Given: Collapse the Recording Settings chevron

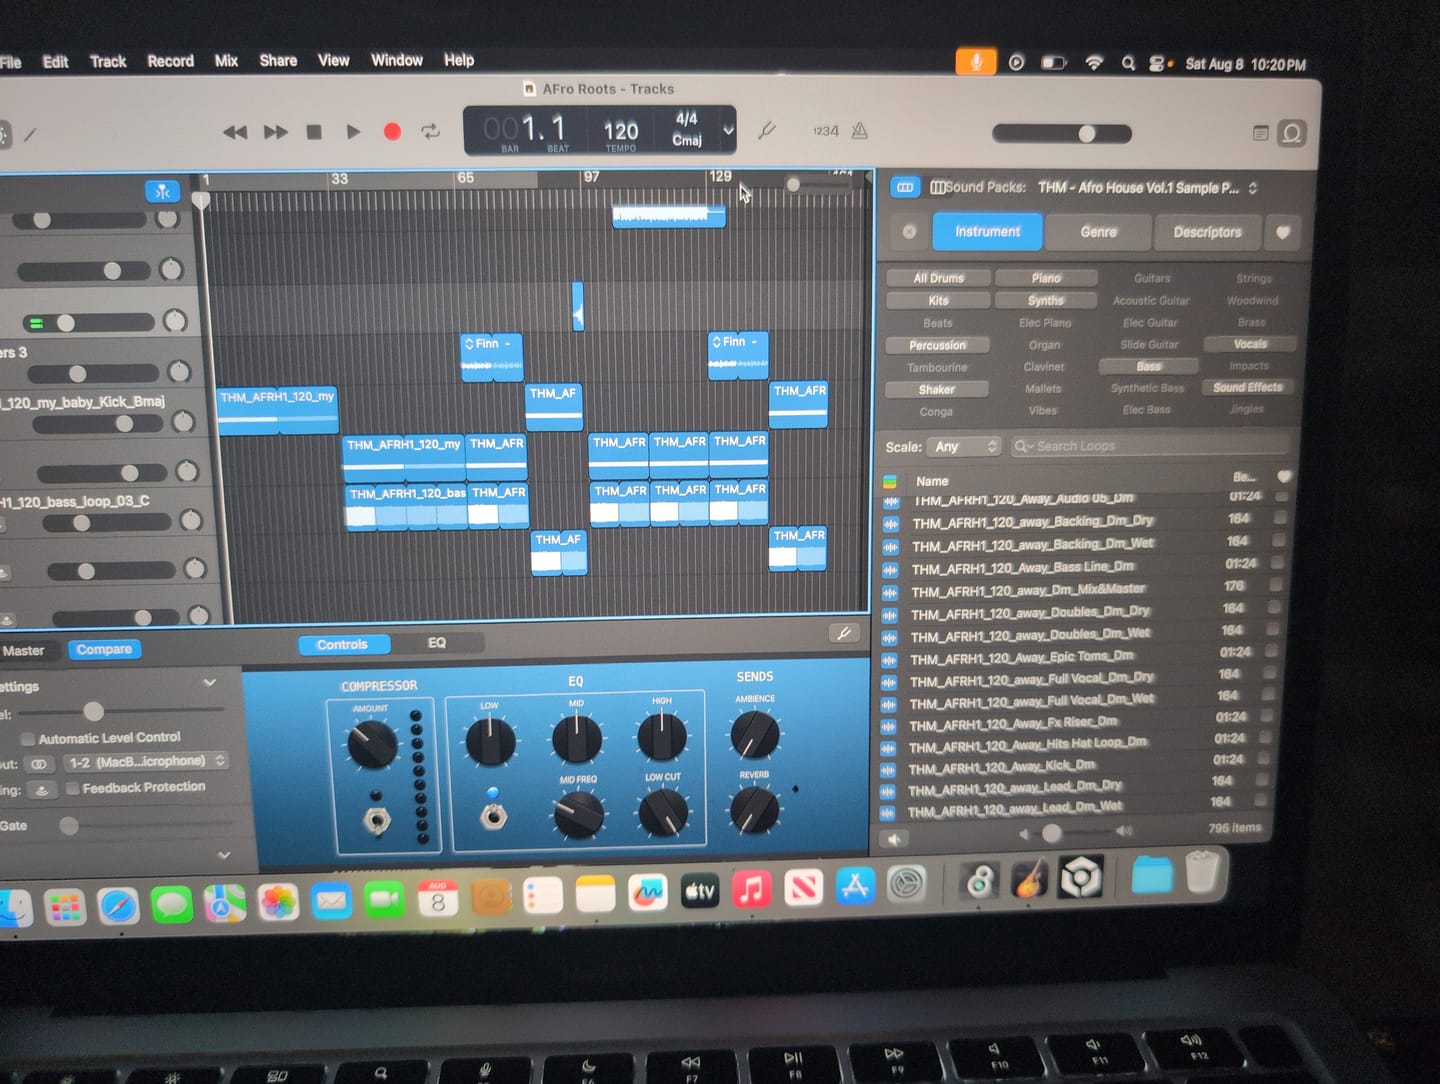Looking at the screenshot, I should [210, 683].
